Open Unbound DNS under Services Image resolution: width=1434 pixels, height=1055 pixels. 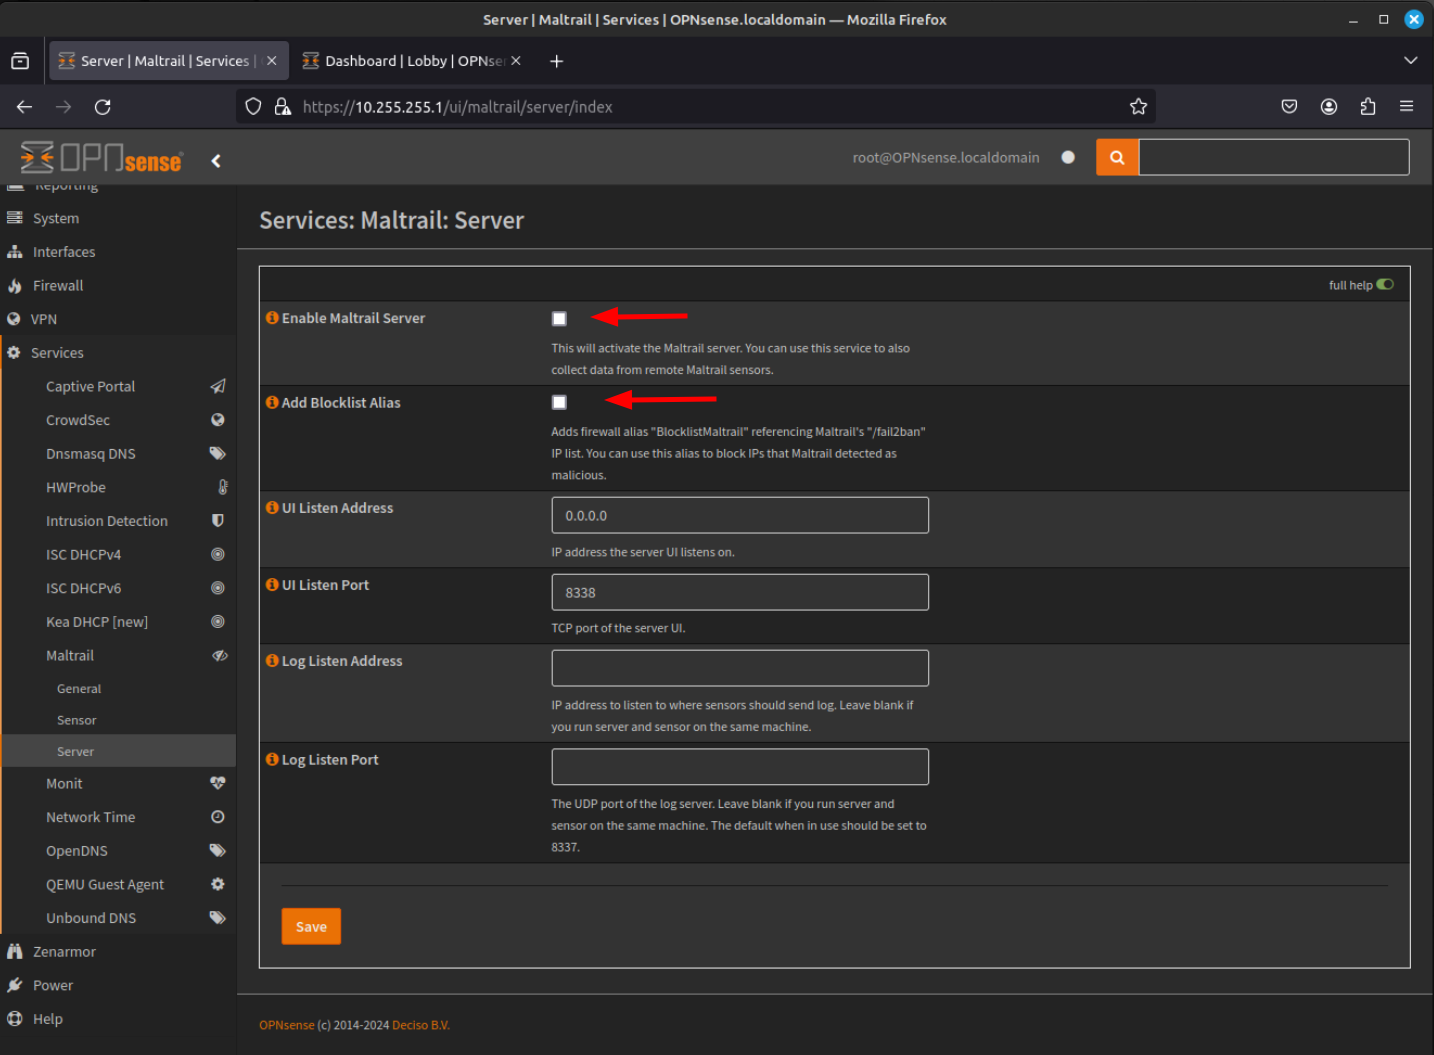[x=118, y=918]
